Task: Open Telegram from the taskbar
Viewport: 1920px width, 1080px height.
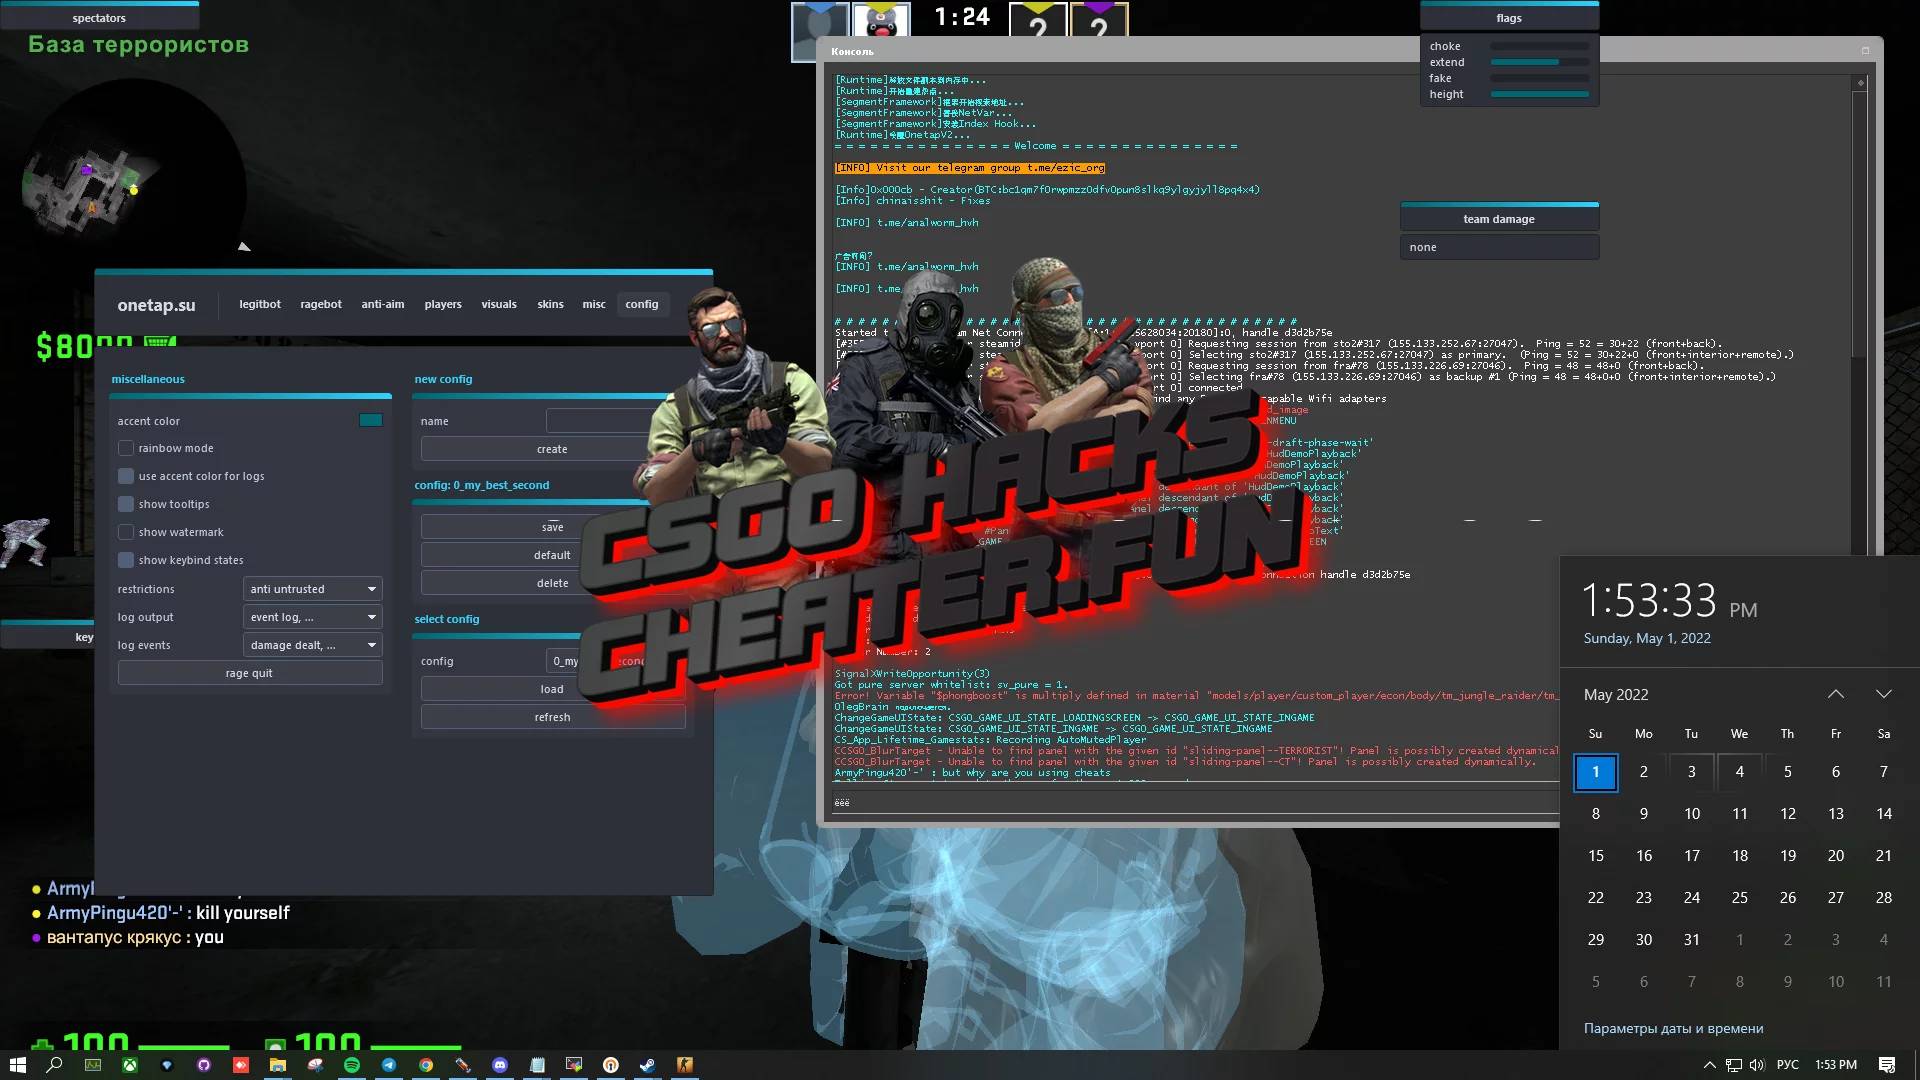Action: coord(390,1064)
